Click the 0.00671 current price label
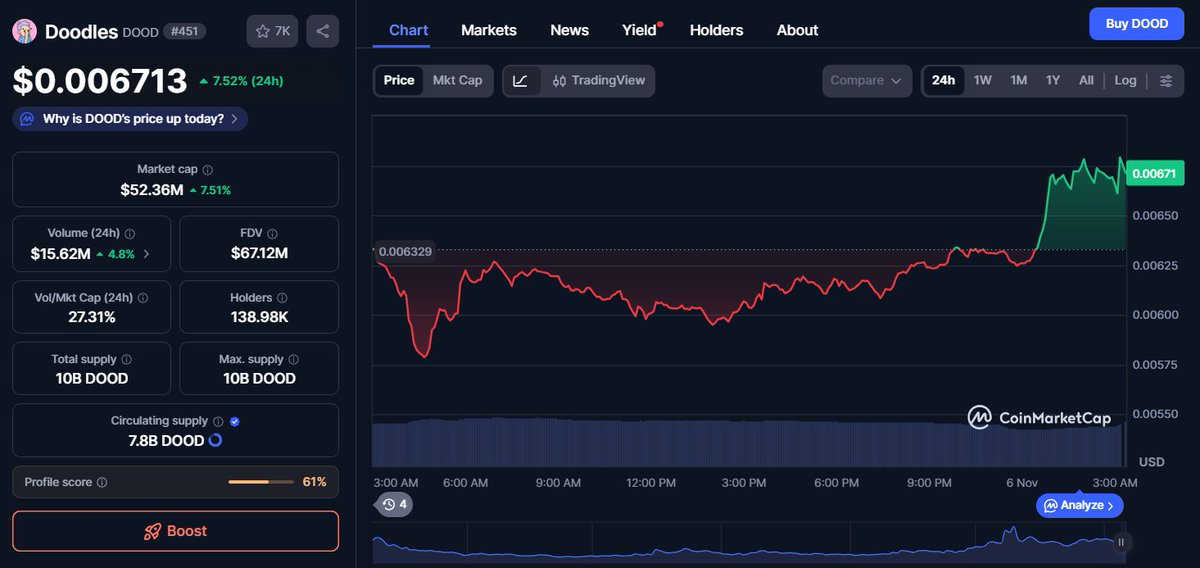 click(x=1154, y=173)
